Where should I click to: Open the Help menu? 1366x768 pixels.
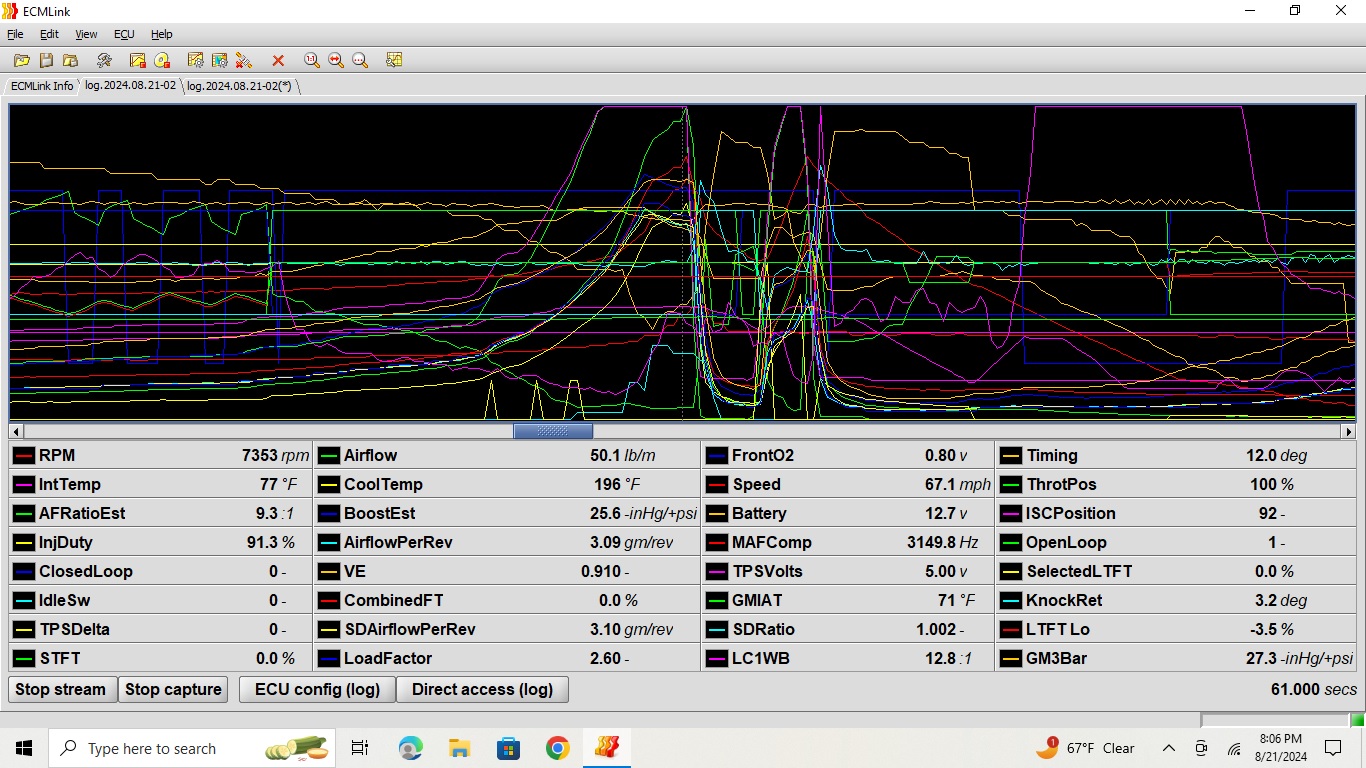(161, 34)
